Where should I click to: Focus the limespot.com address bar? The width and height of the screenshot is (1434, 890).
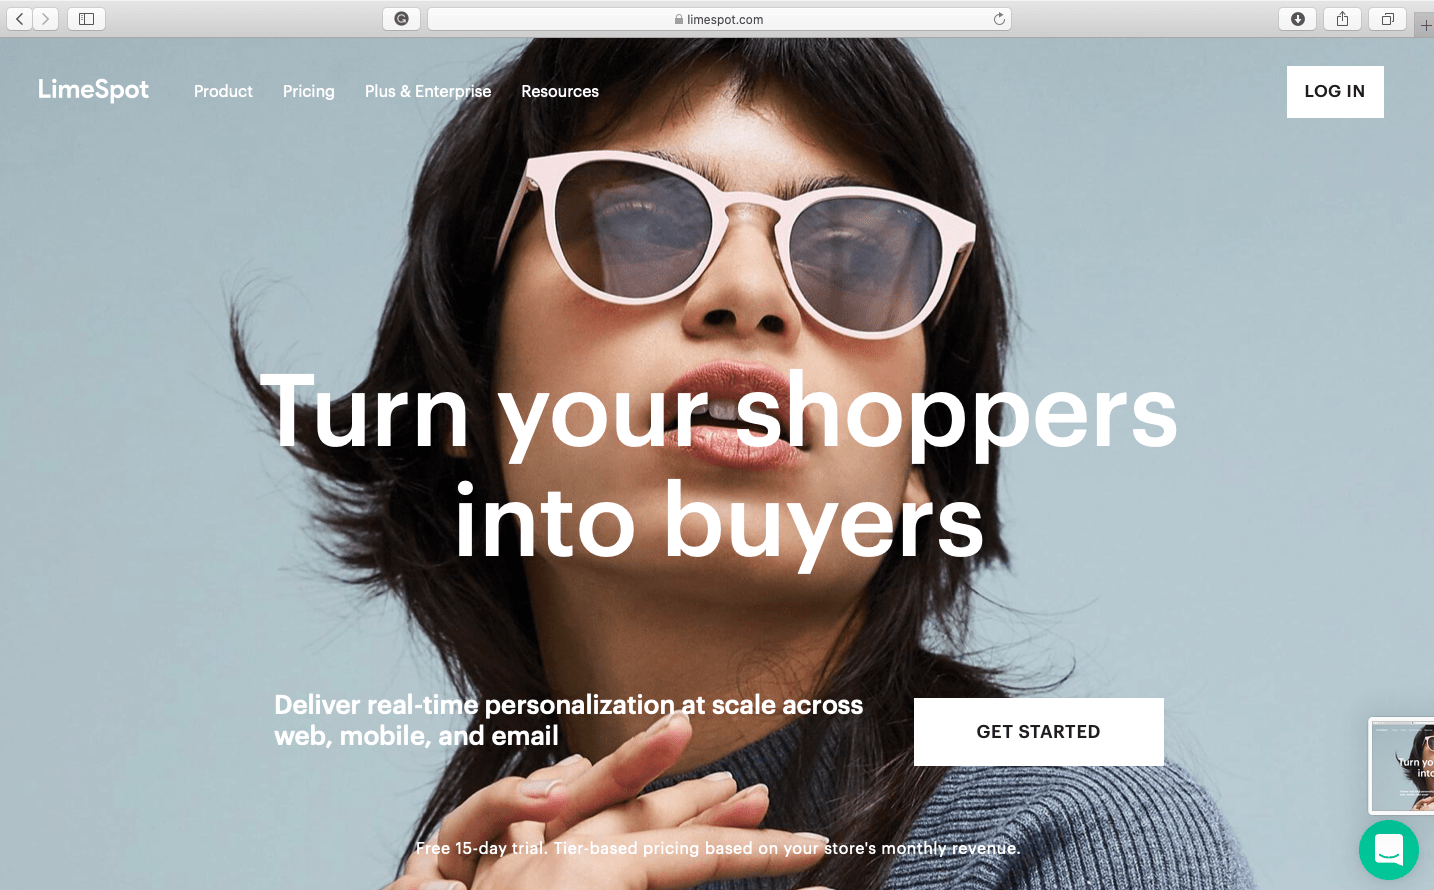click(x=719, y=19)
